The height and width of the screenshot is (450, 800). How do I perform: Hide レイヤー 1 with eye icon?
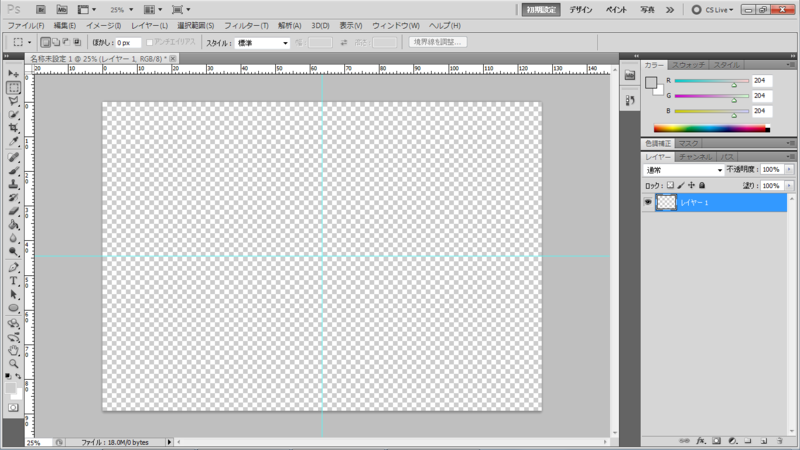pyautogui.click(x=648, y=202)
